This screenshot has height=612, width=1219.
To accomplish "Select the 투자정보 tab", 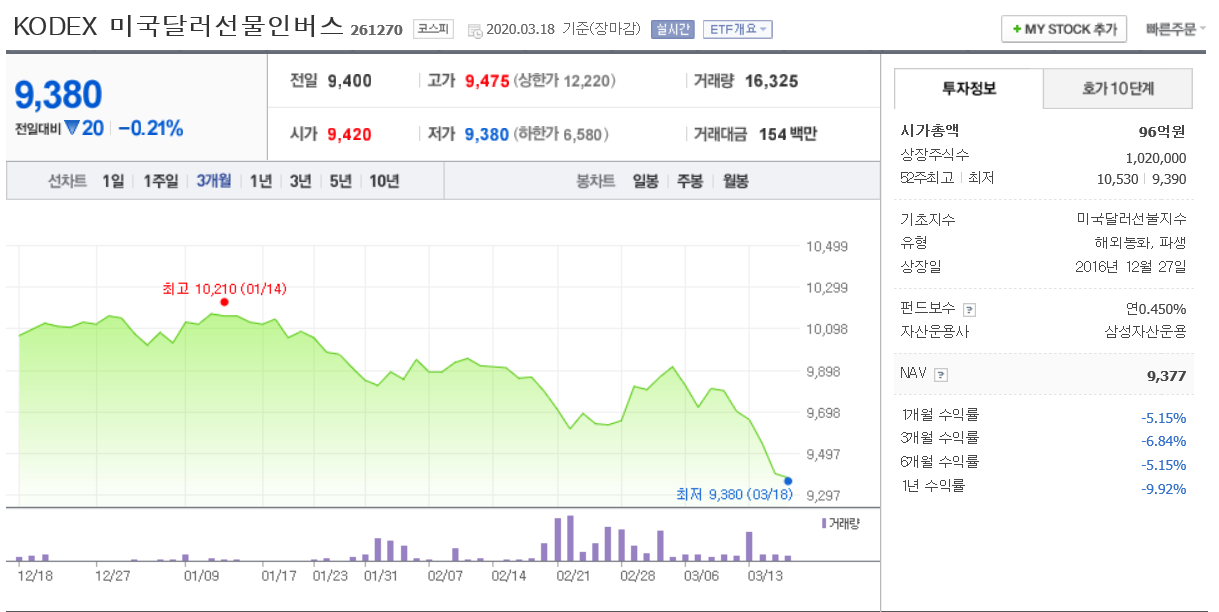I will (x=968, y=89).
